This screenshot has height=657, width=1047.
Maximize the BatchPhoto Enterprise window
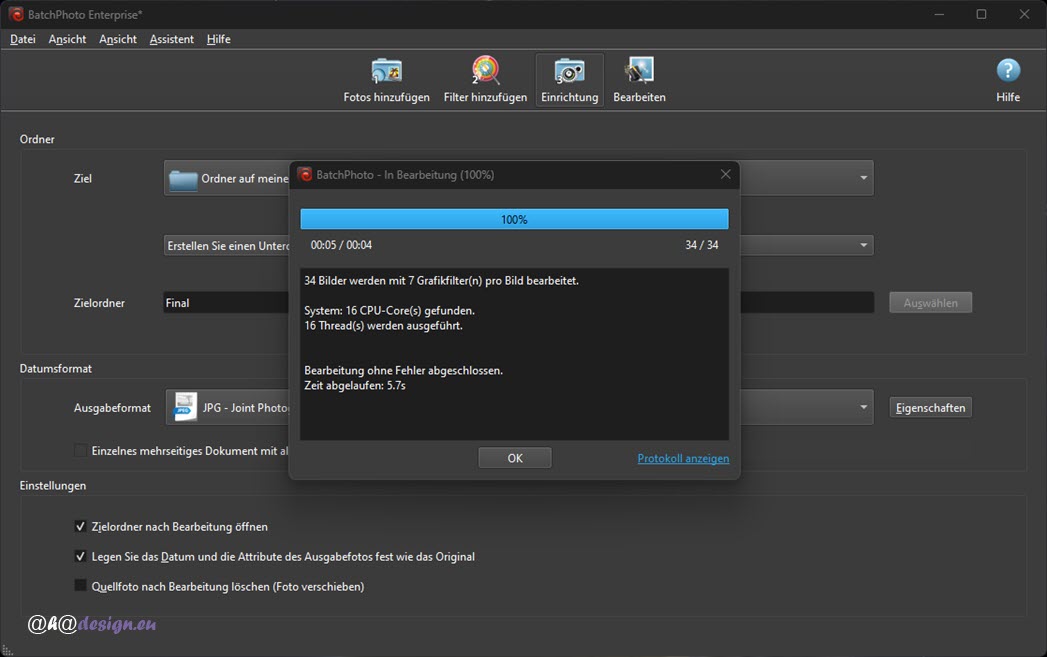tap(981, 14)
